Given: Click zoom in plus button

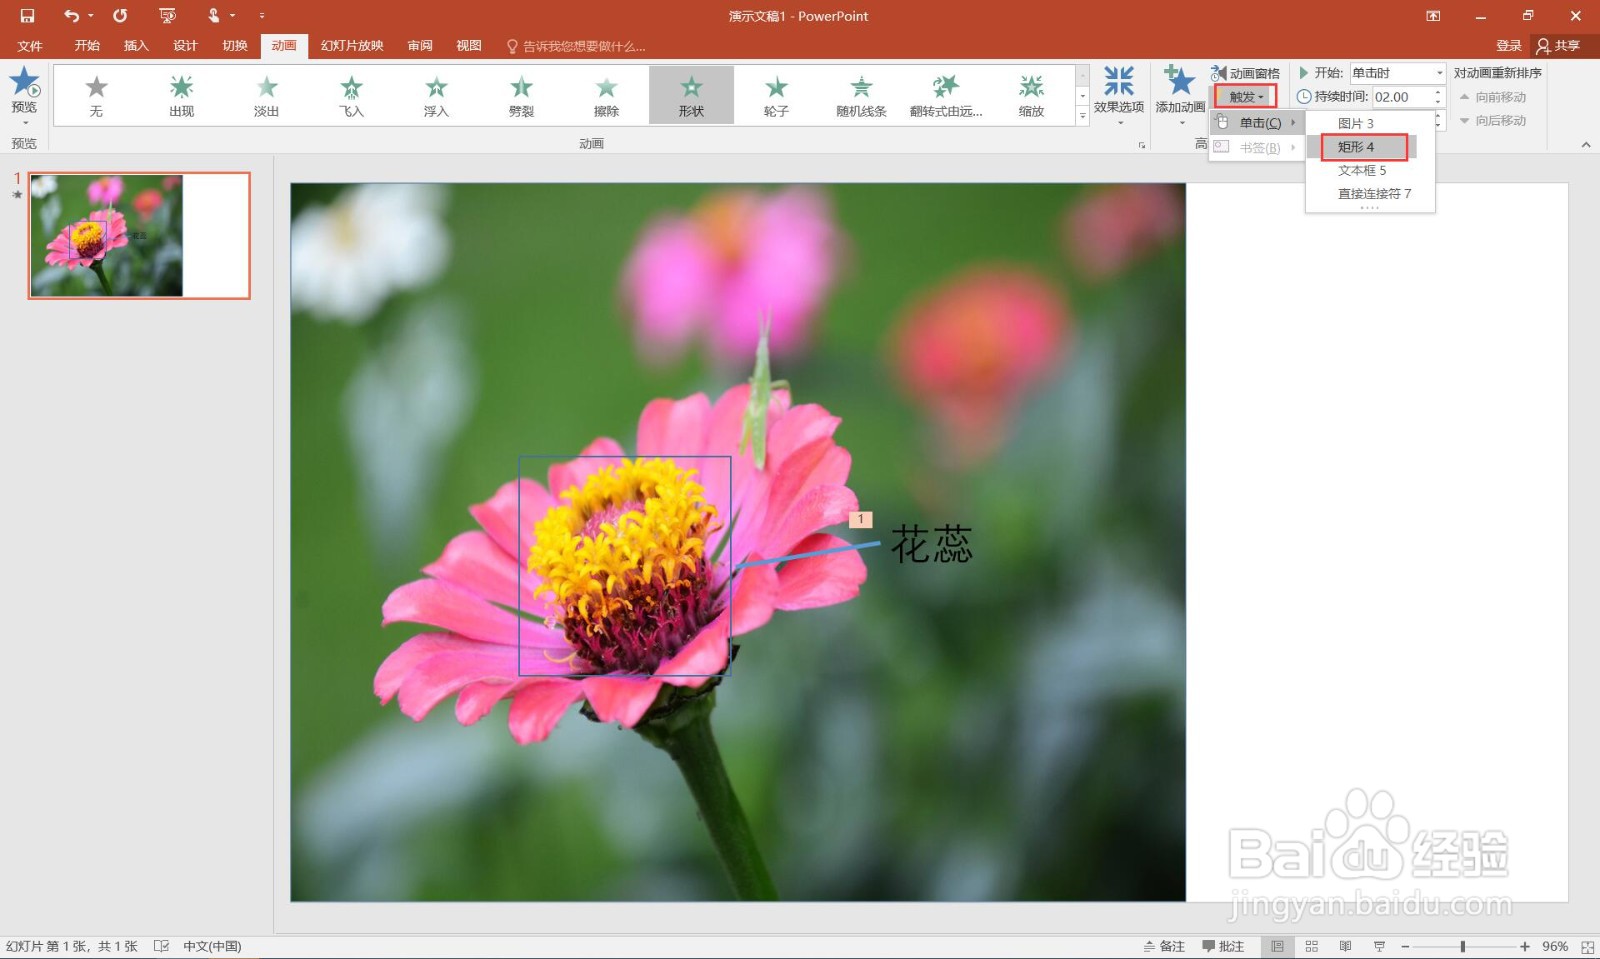Looking at the screenshot, I should (x=1525, y=946).
